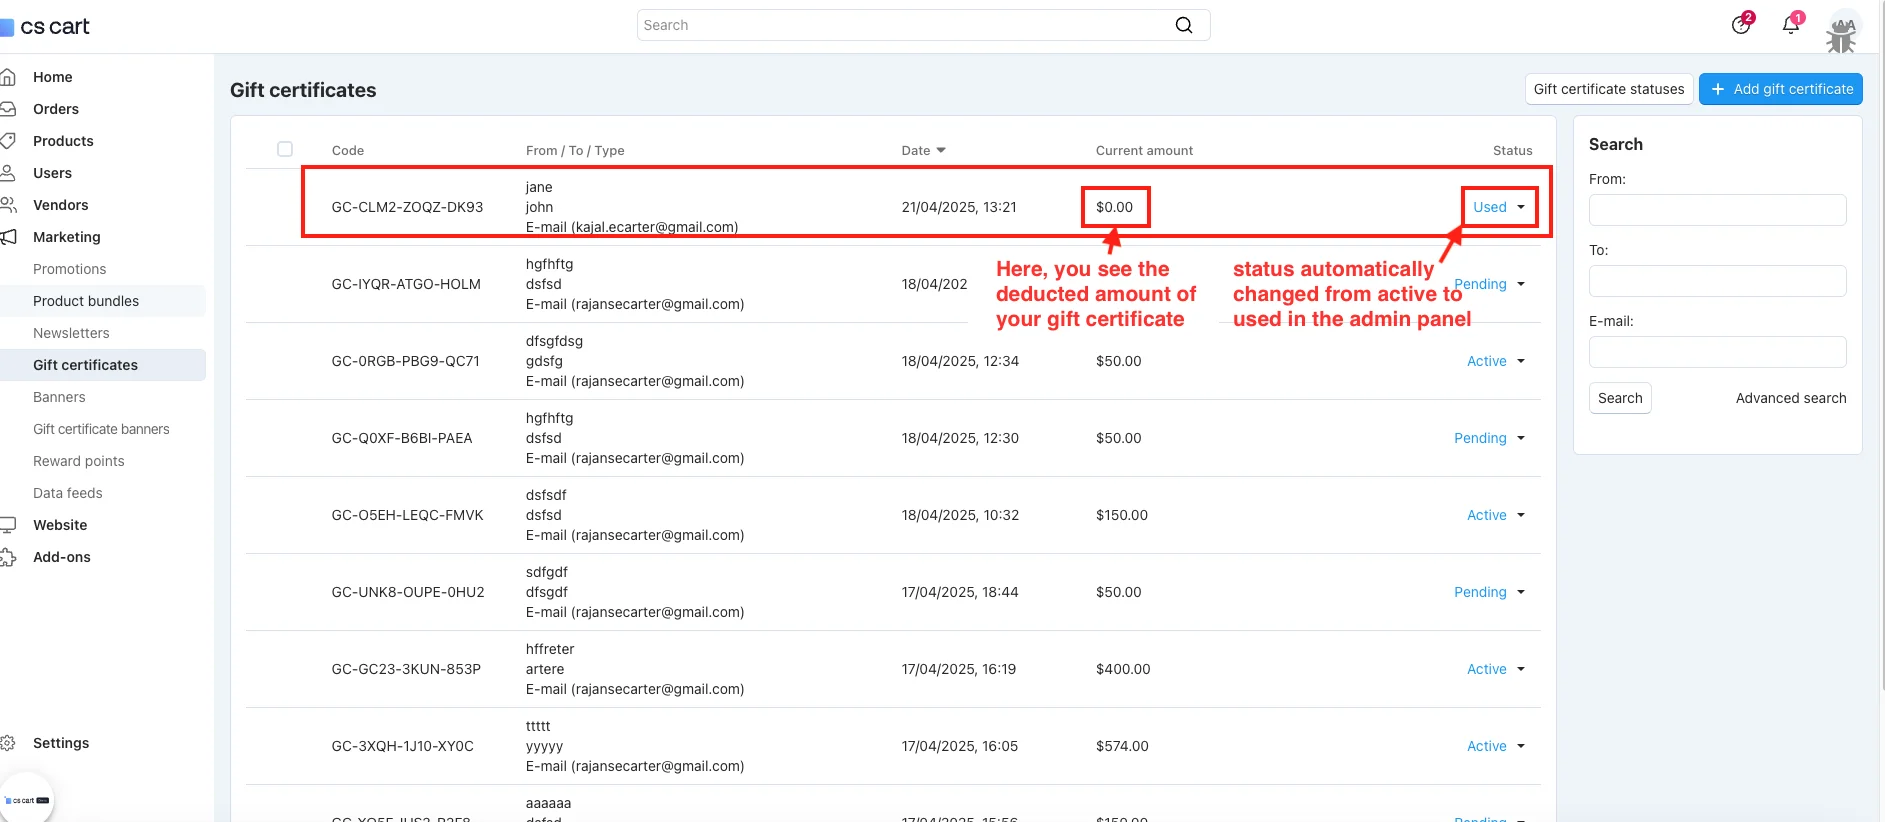Go to Reward points menu item
This screenshot has width=1885, height=822.
pos(78,461)
